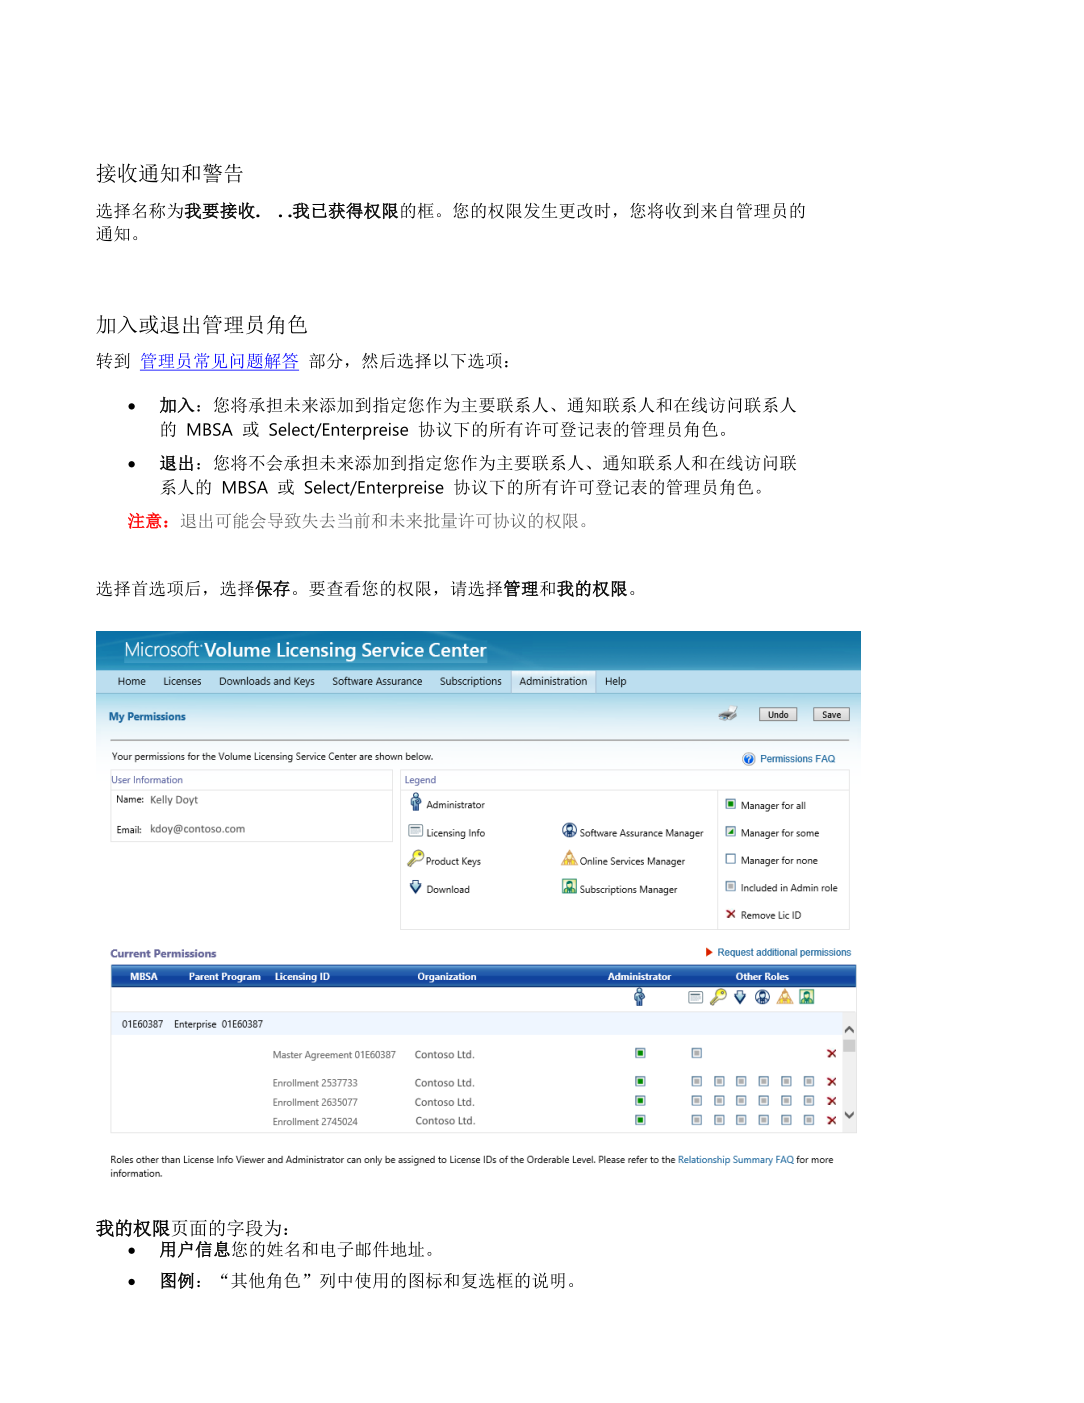Toggle Administrator checkbox for Master Agreement 01E60387
The image size is (1084, 1403).
tap(640, 1053)
